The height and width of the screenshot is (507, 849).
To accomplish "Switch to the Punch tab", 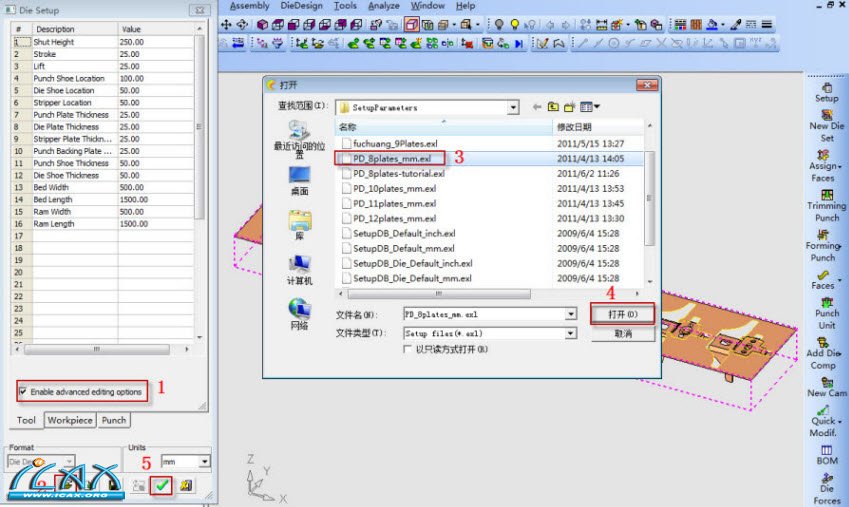I will 114,420.
